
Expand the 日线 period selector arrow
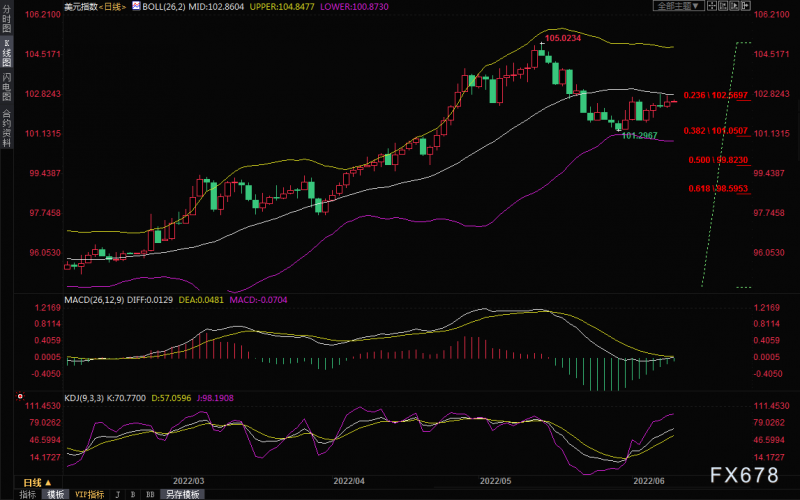[x=48, y=483]
